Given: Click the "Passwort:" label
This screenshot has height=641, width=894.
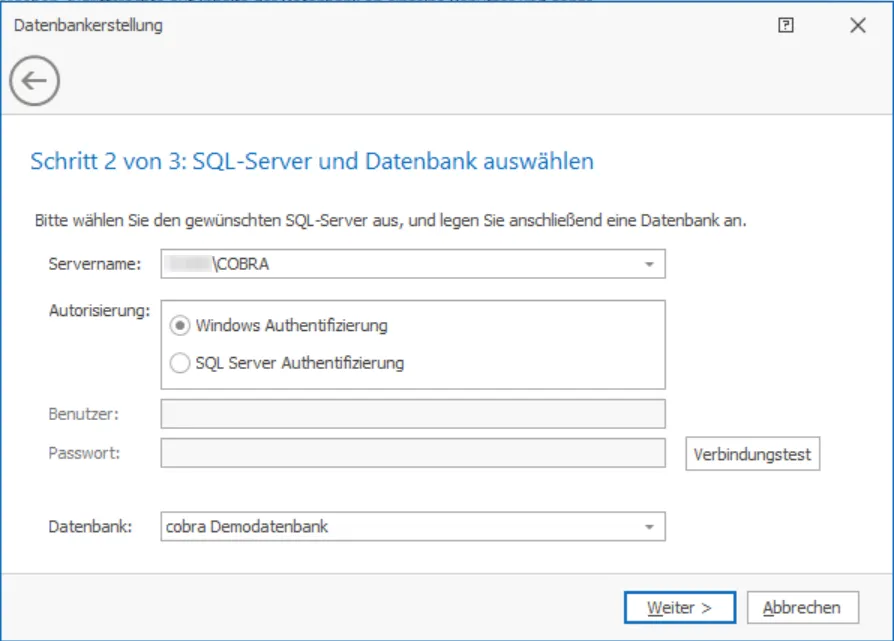Looking at the screenshot, I should coord(84,453).
